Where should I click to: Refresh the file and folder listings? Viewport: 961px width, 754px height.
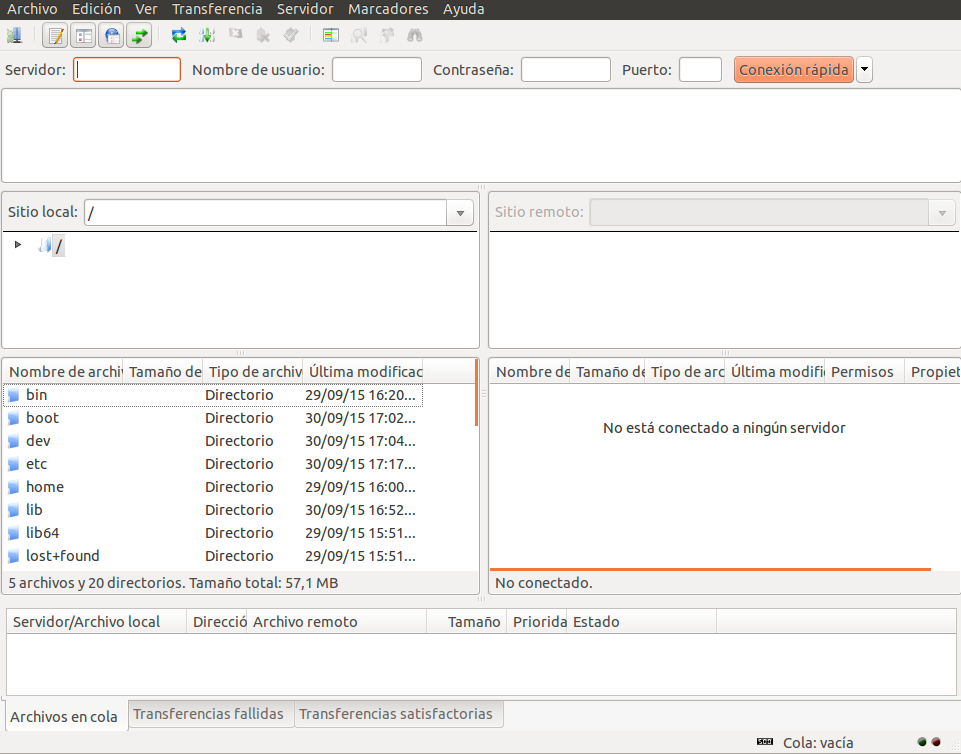(x=179, y=35)
